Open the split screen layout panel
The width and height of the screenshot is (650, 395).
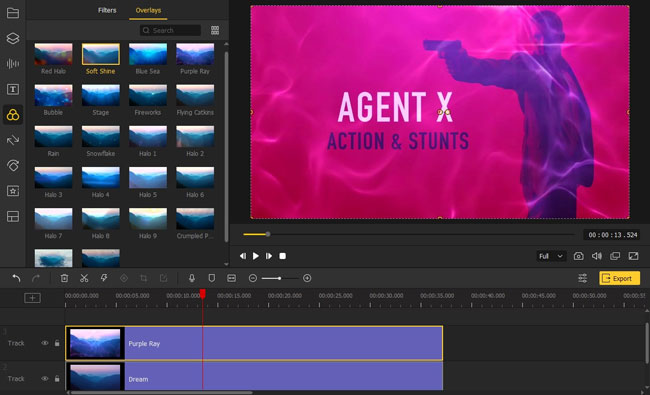[13, 216]
